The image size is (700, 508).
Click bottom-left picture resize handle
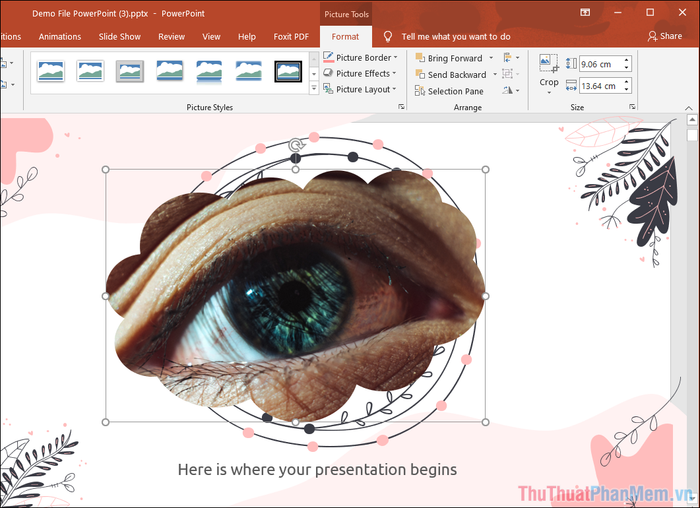(106, 422)
